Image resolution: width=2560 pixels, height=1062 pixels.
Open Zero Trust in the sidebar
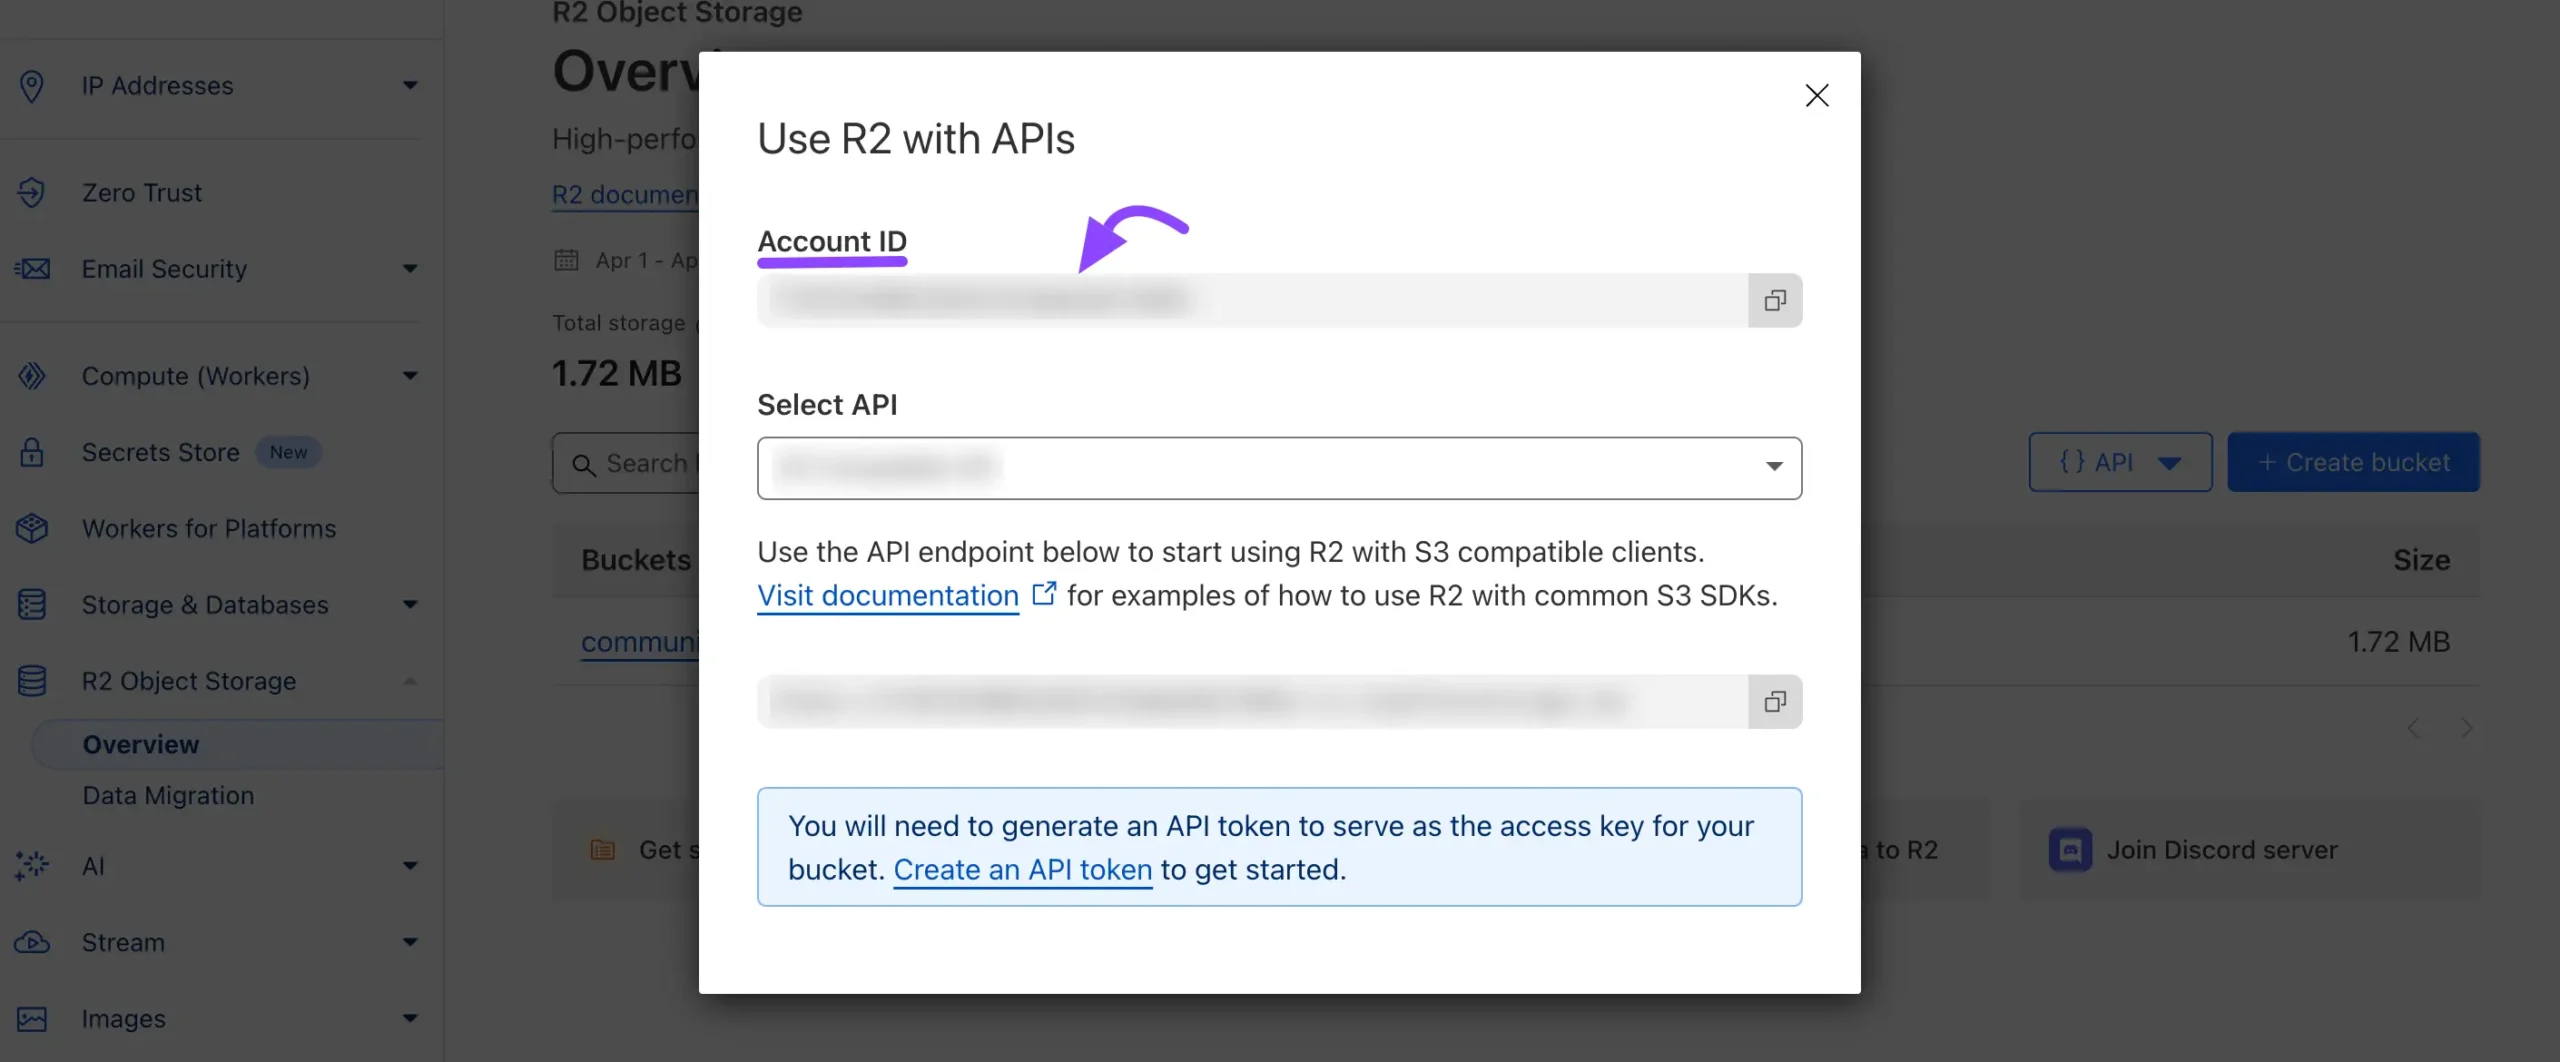click(x=142, y=193)
